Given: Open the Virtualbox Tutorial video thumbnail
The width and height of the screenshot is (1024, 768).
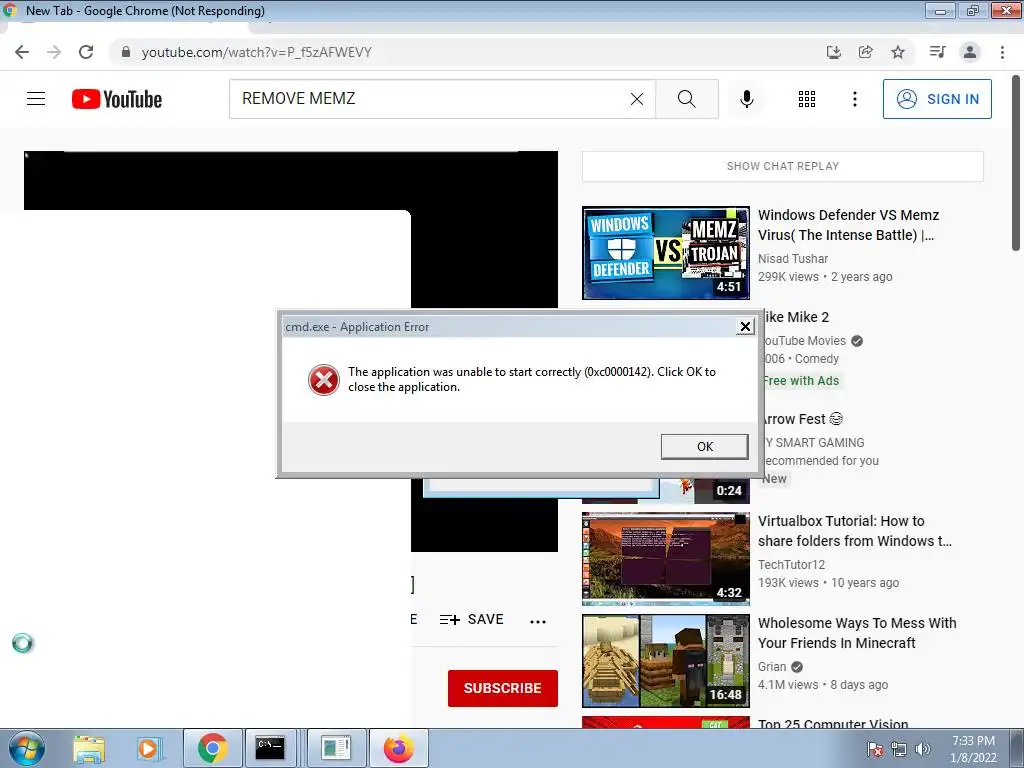Looking at the screenshot, I should [x=665, y=559].
